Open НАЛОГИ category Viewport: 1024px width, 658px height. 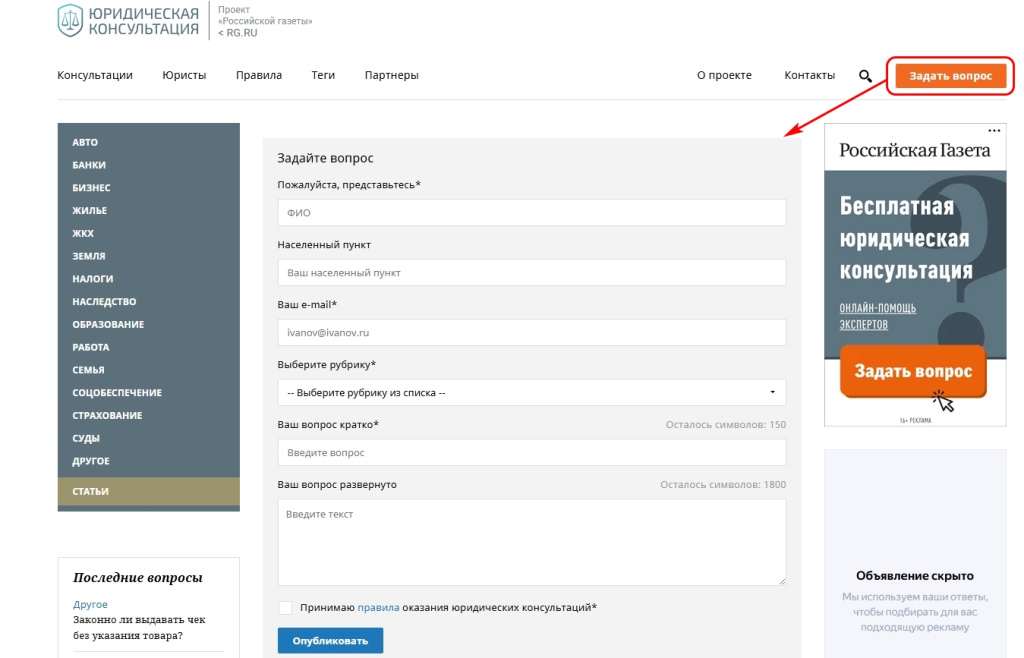point(93,279)
